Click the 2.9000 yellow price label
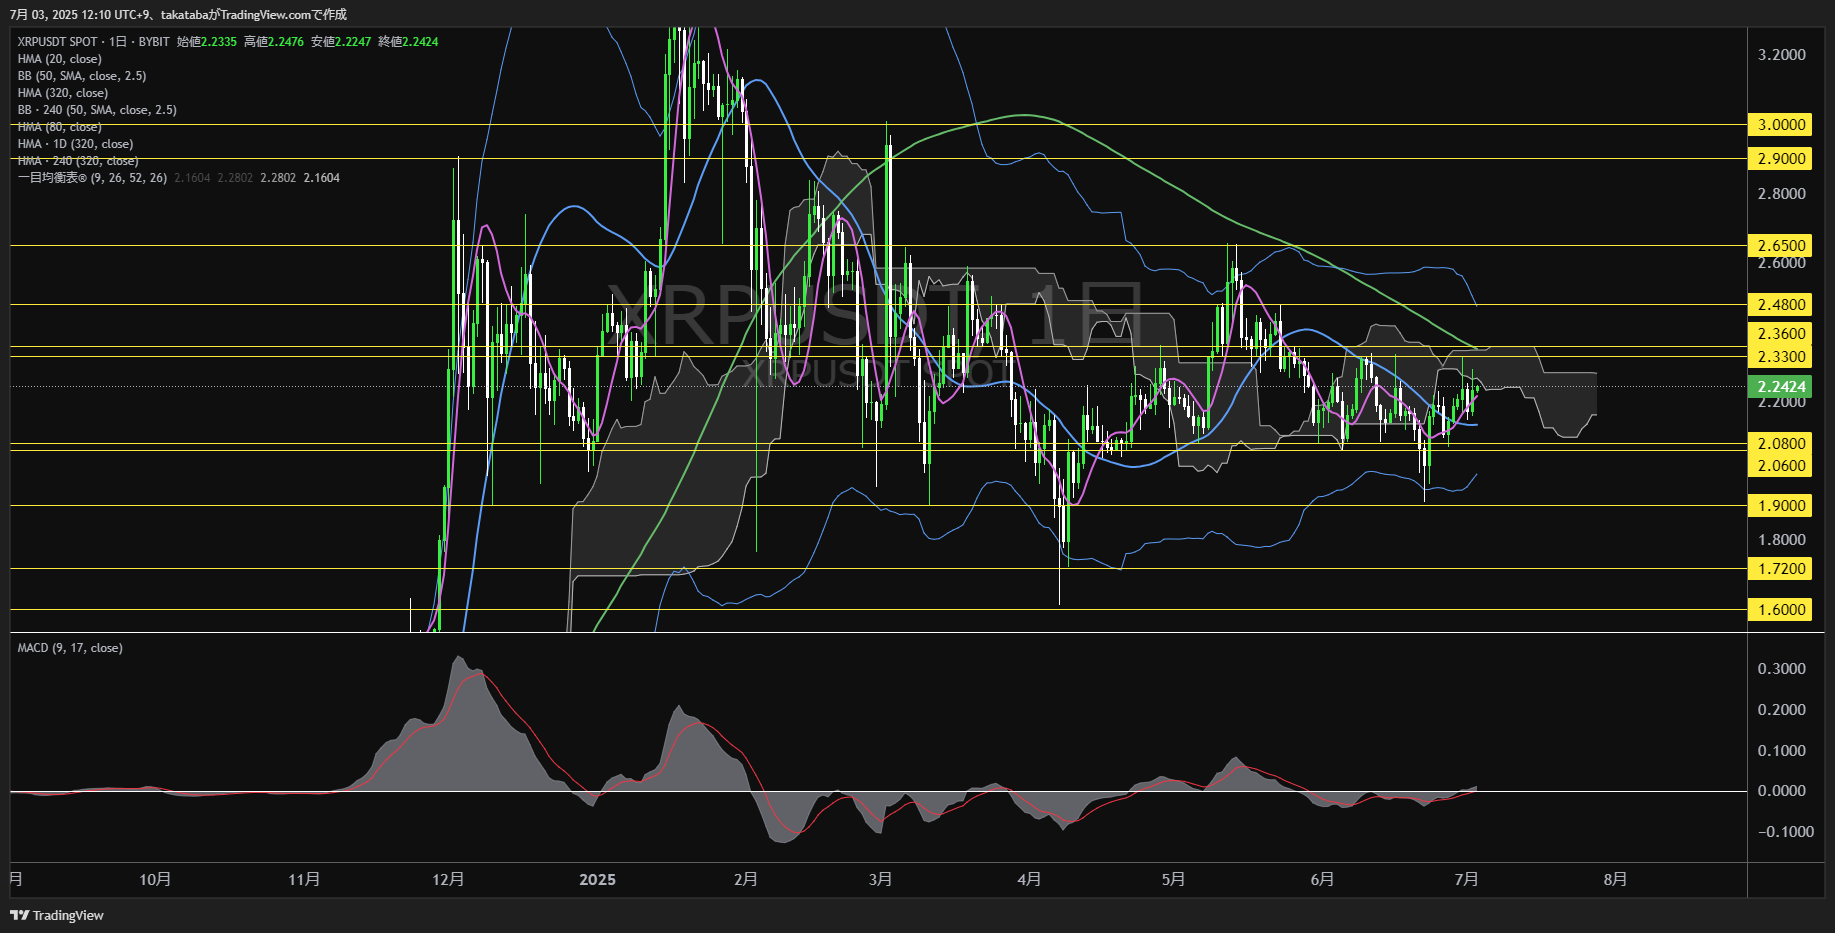The width and height of the screenshot is (1835, 933). (1780, 159)
